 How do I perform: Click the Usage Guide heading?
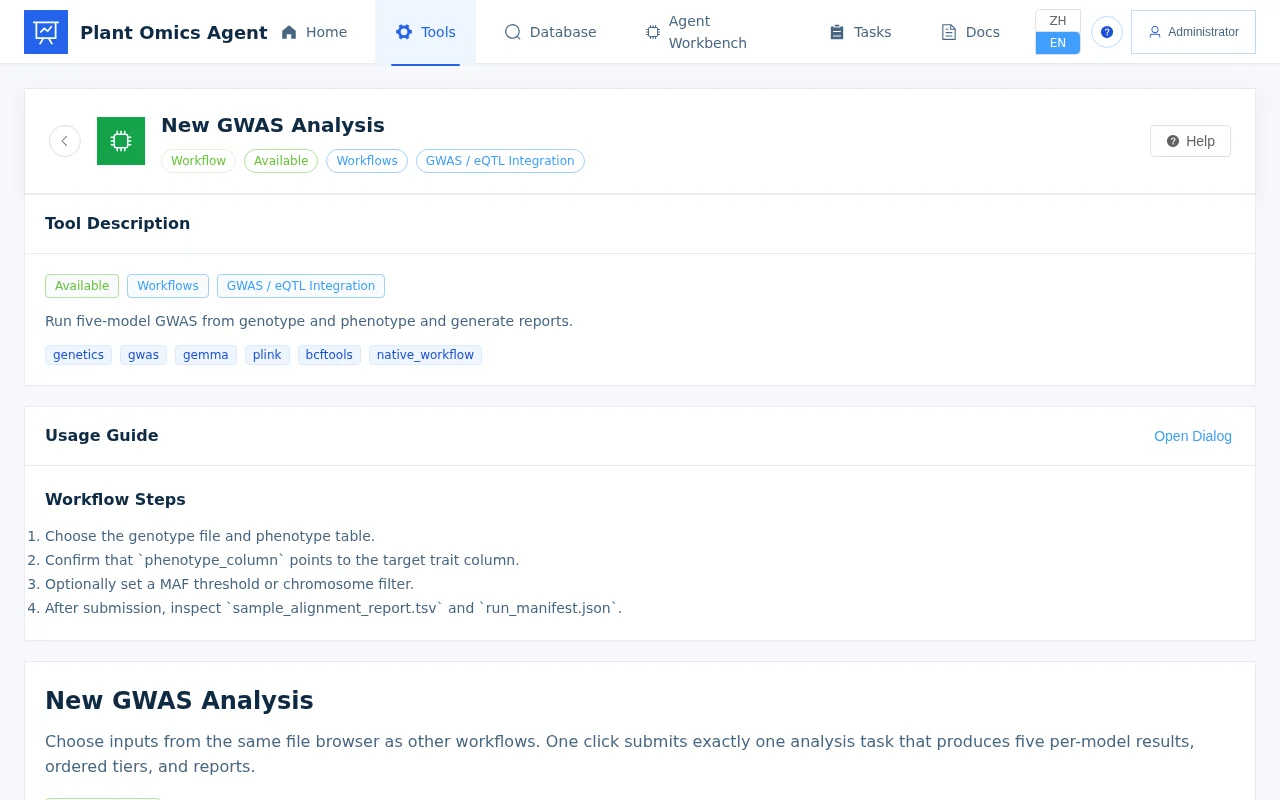(101, 436)
